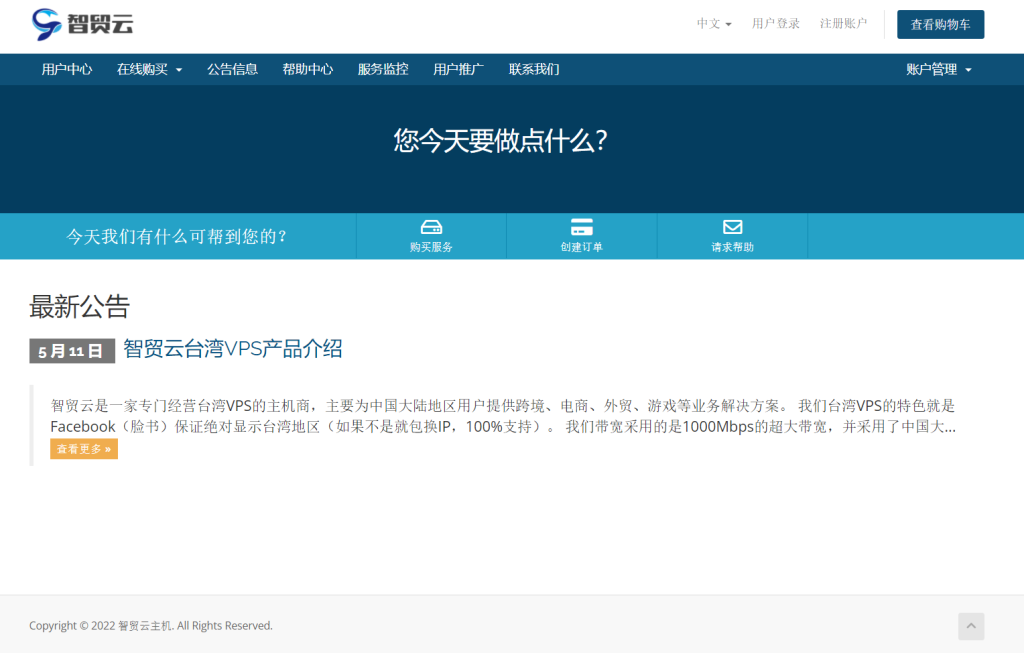This screenshot has width=1024, height=653.
Task: Open the 中文 language dropdown
Action: click(x=714, y=24)
